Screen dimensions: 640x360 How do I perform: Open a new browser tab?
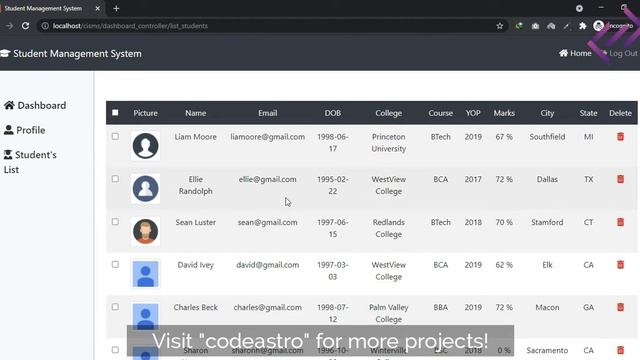[116, 8]
